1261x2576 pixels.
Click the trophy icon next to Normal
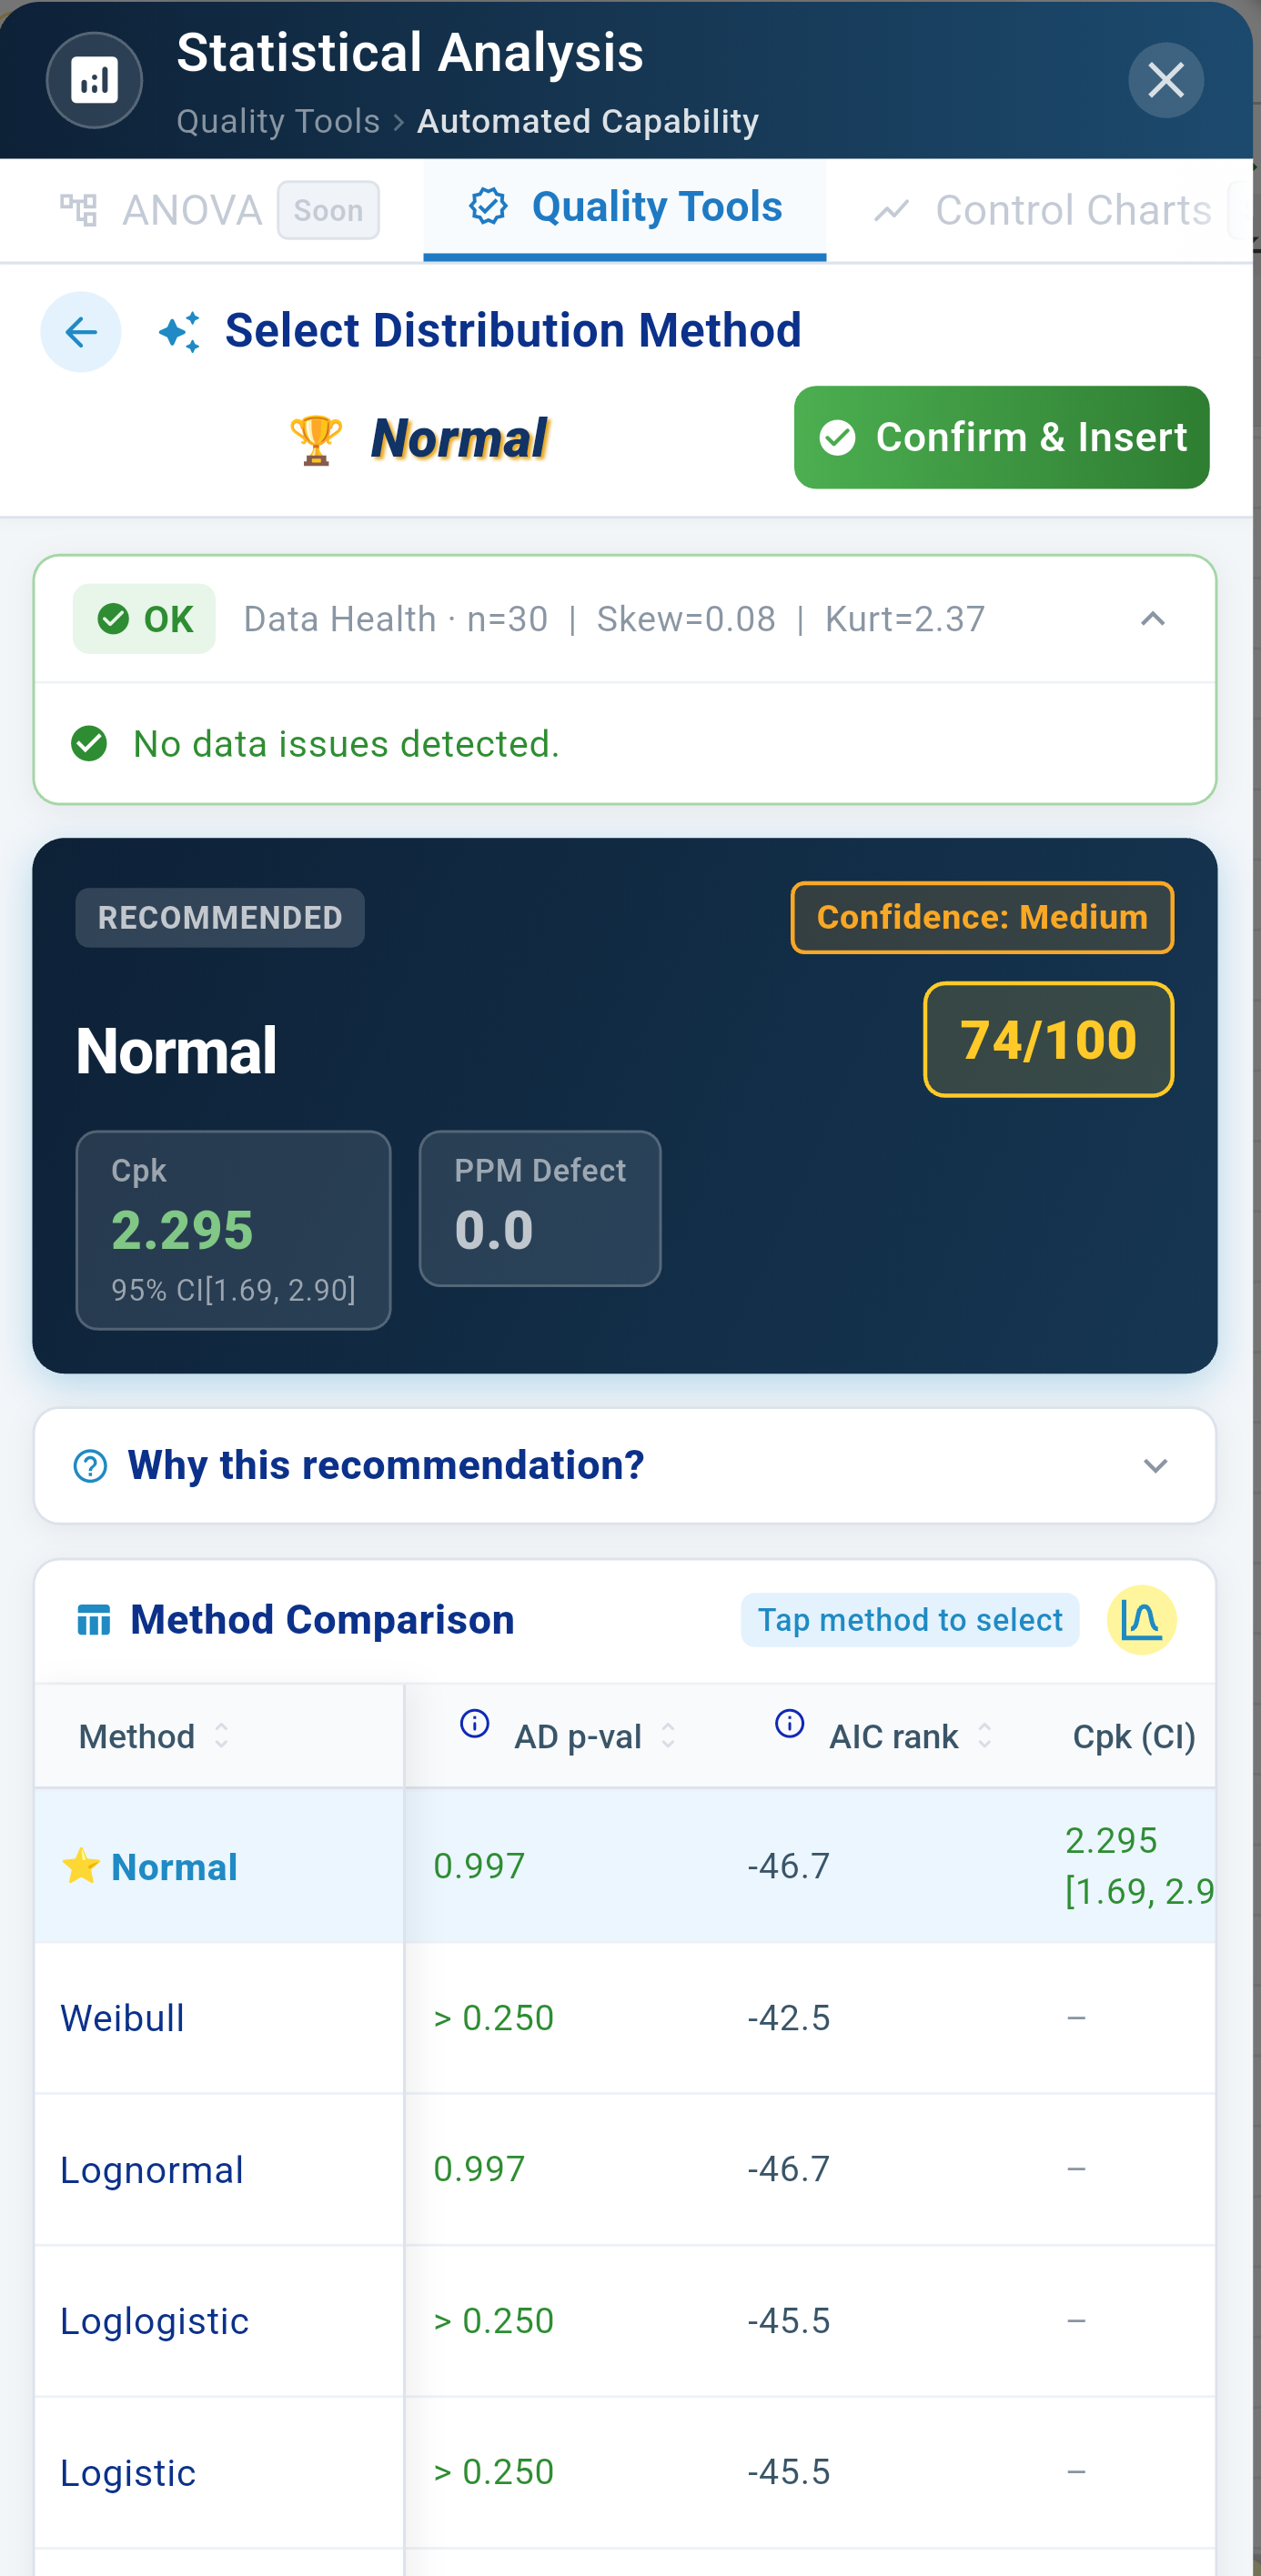point(313,437)
